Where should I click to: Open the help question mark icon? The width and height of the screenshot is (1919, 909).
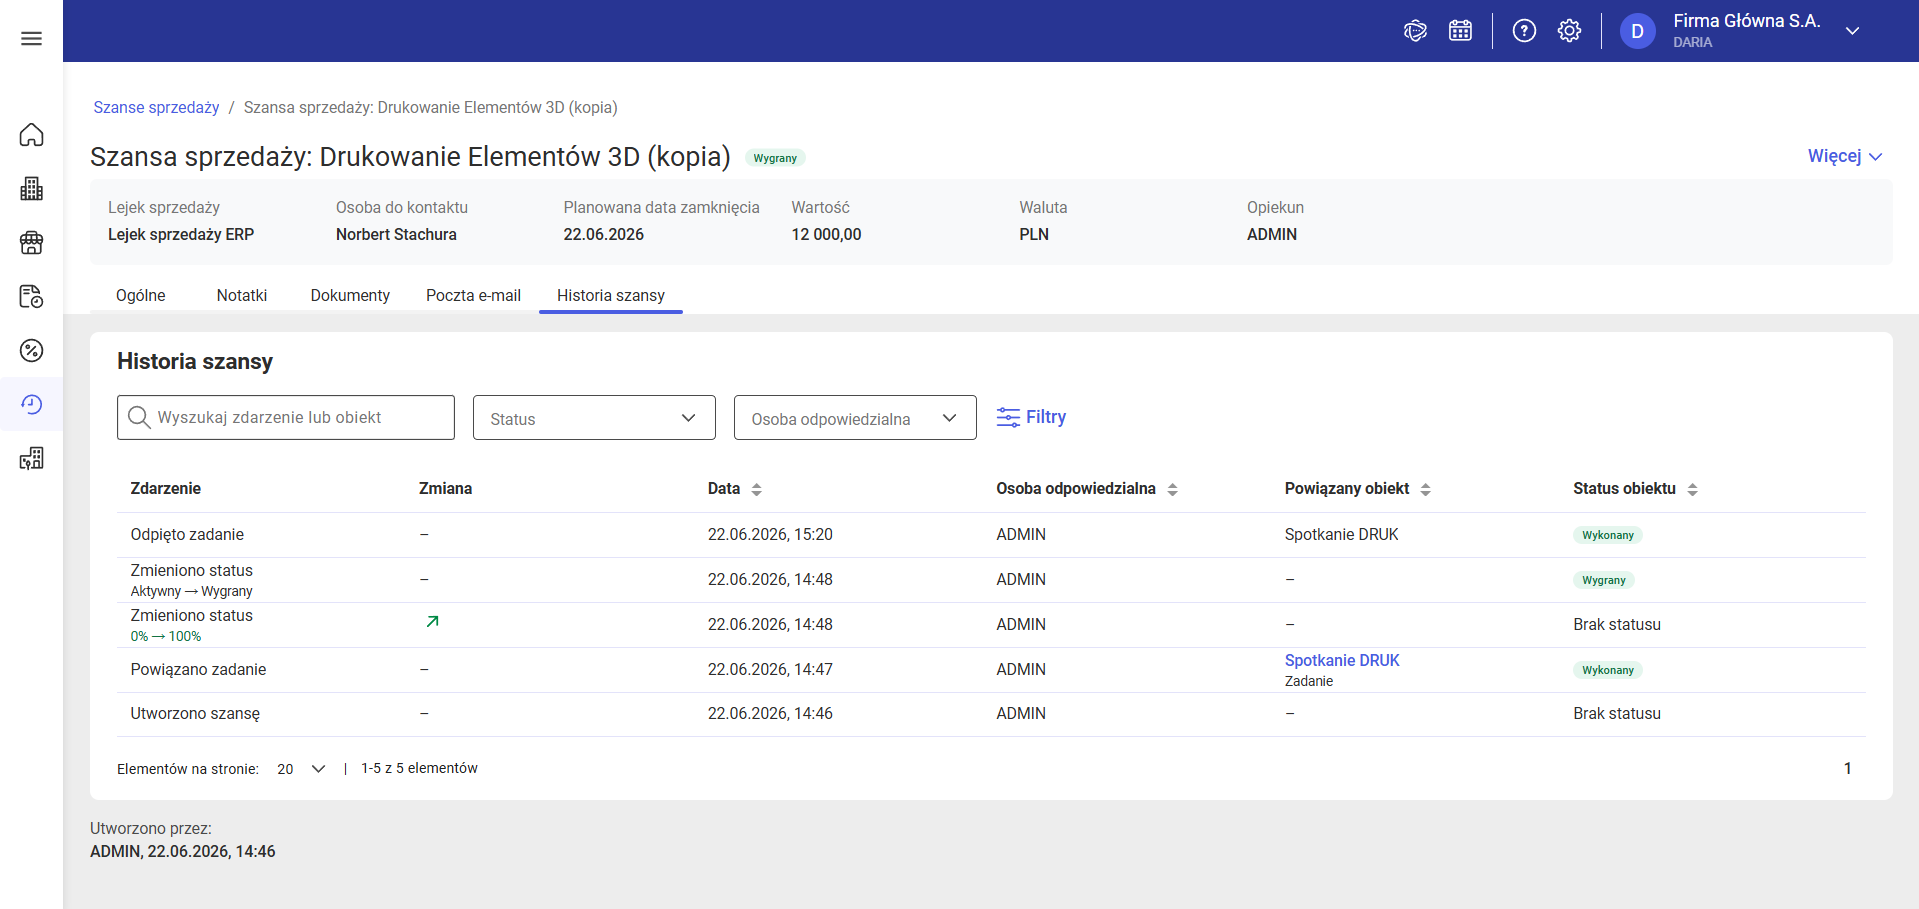coord(1524,31)
